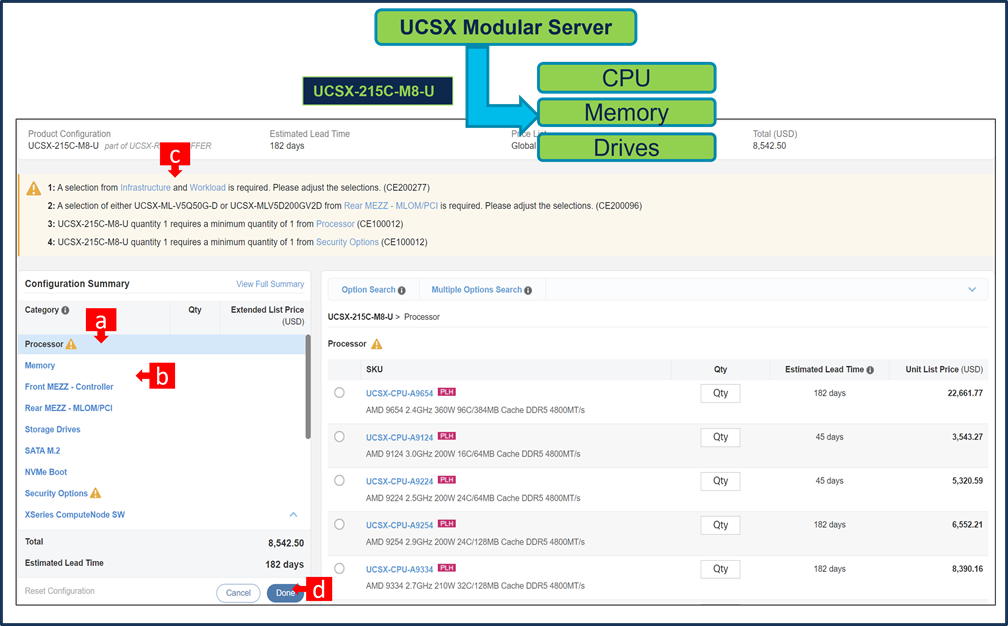Open UCSX-CPU-A9334 SKU link
The width and height of the screenshot is (1008, 626).
click(x=399, y=569)
